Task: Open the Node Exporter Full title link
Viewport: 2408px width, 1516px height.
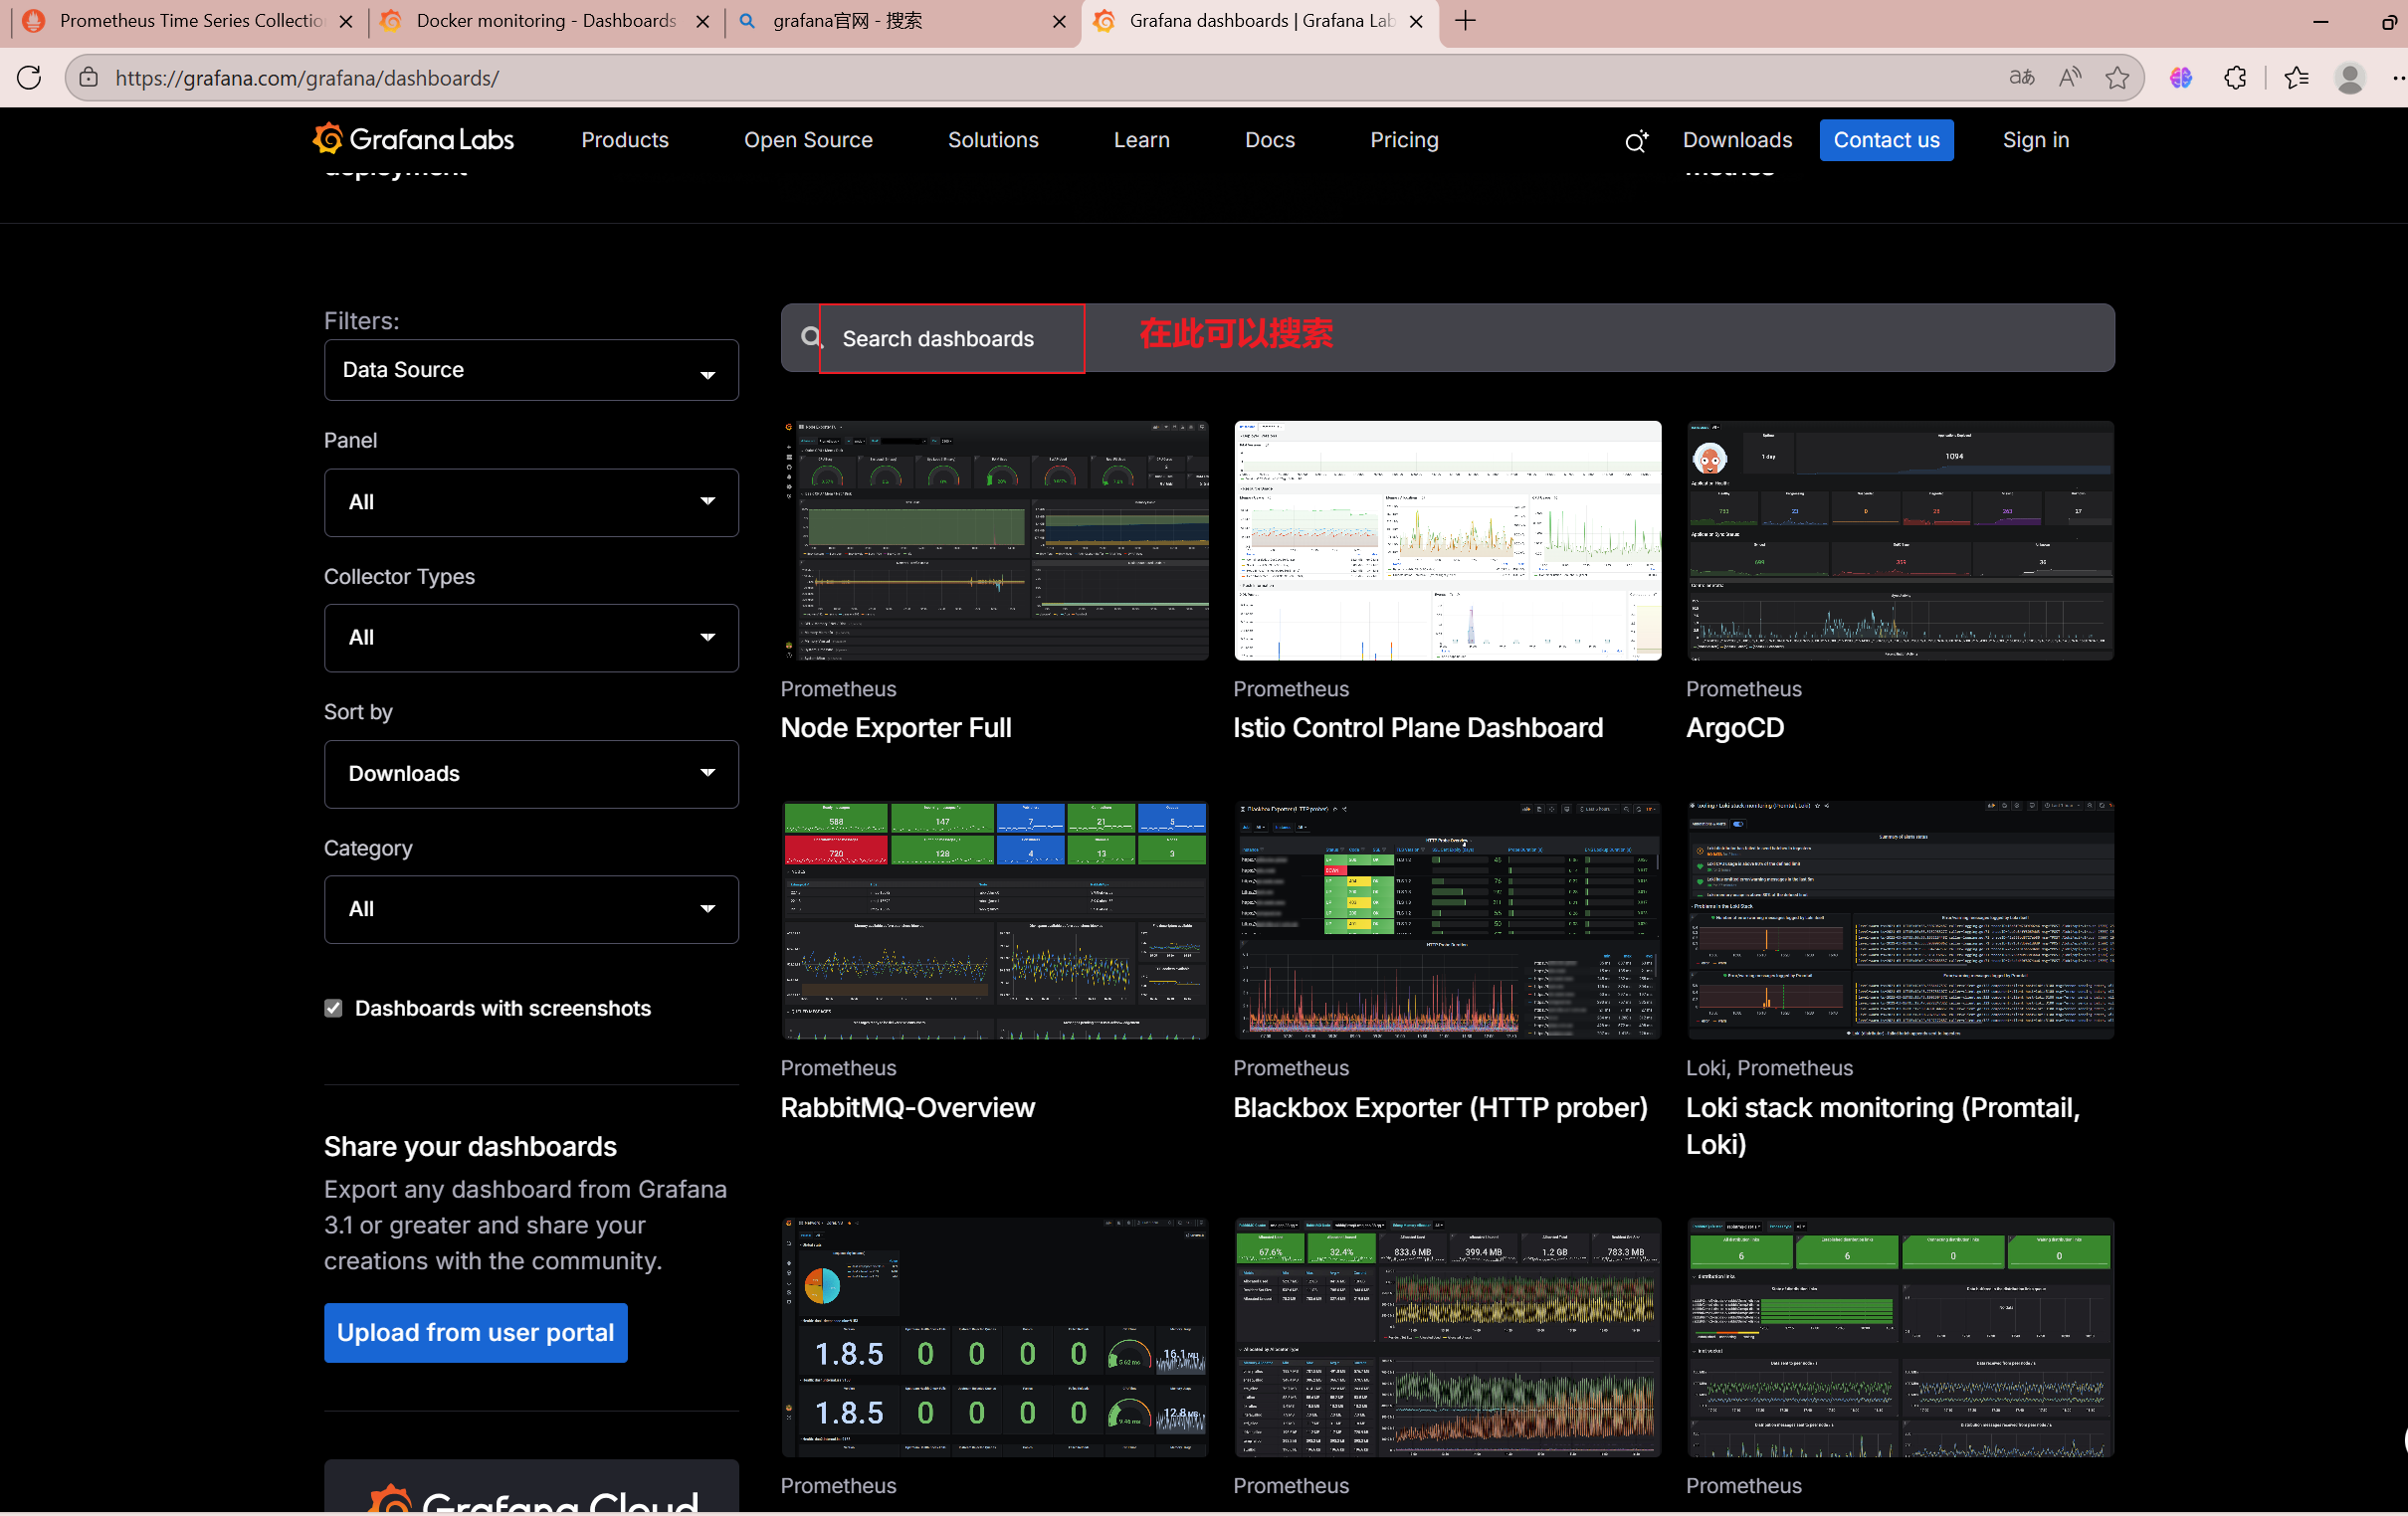Action: tap(896, 727)
